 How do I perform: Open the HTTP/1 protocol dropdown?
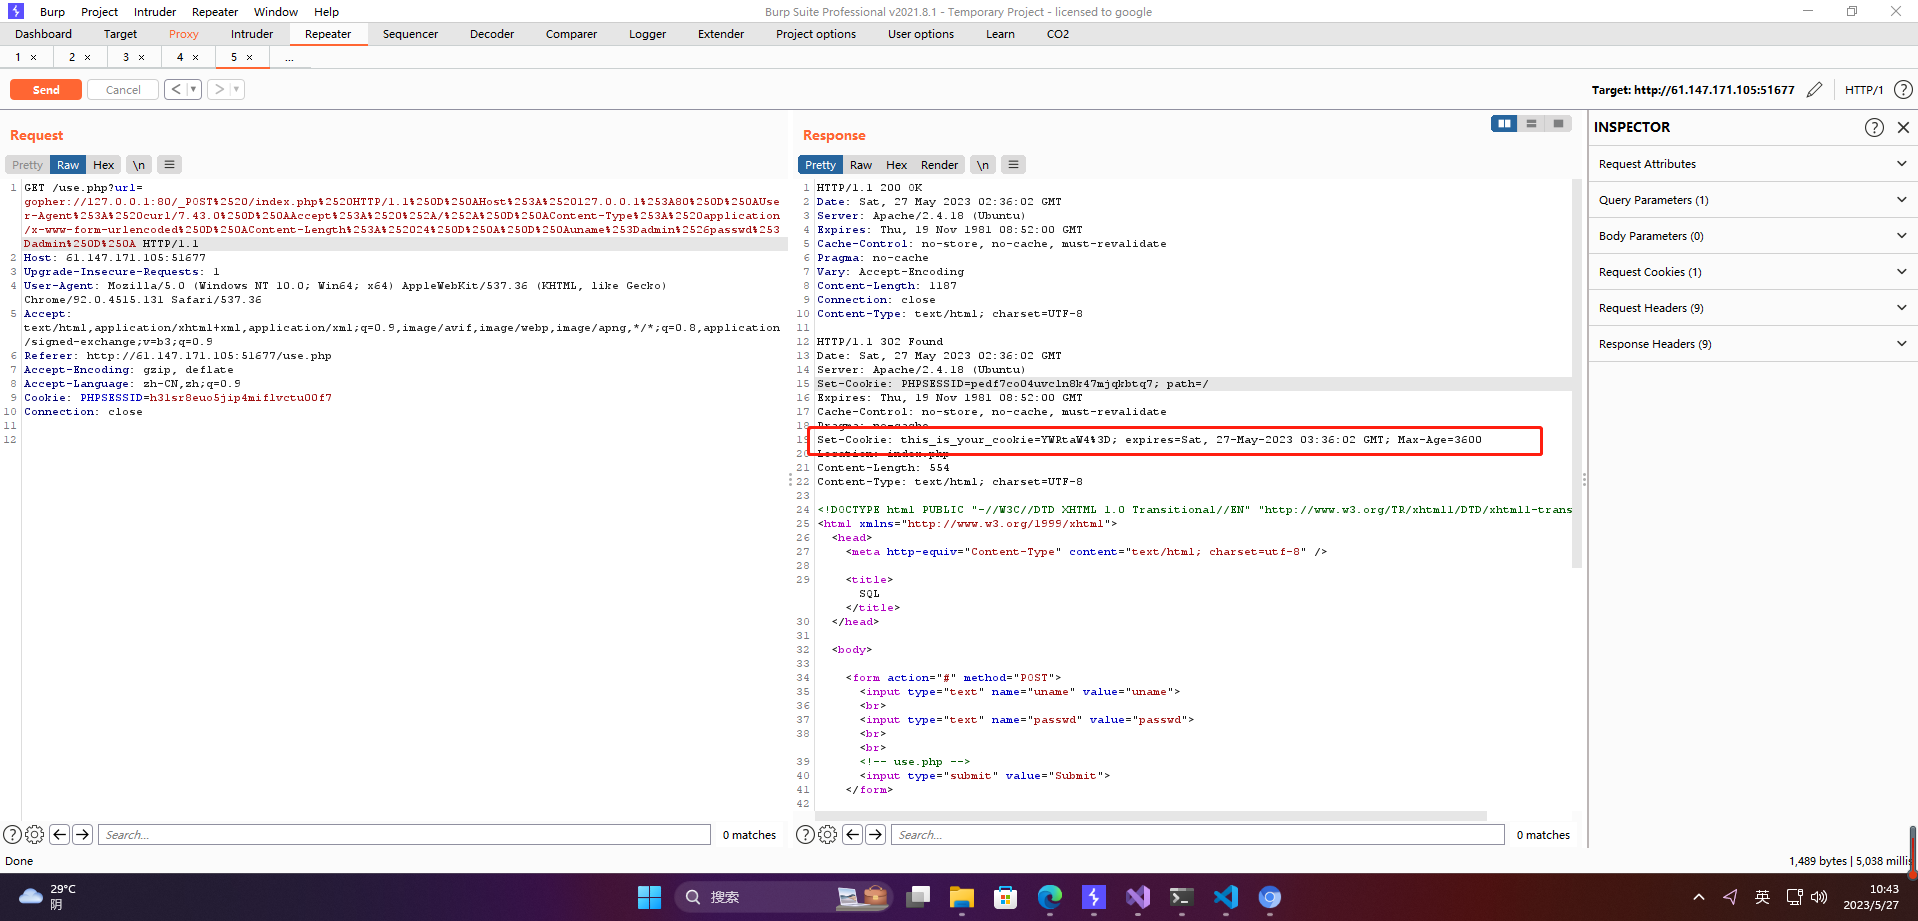(1864, 89)
